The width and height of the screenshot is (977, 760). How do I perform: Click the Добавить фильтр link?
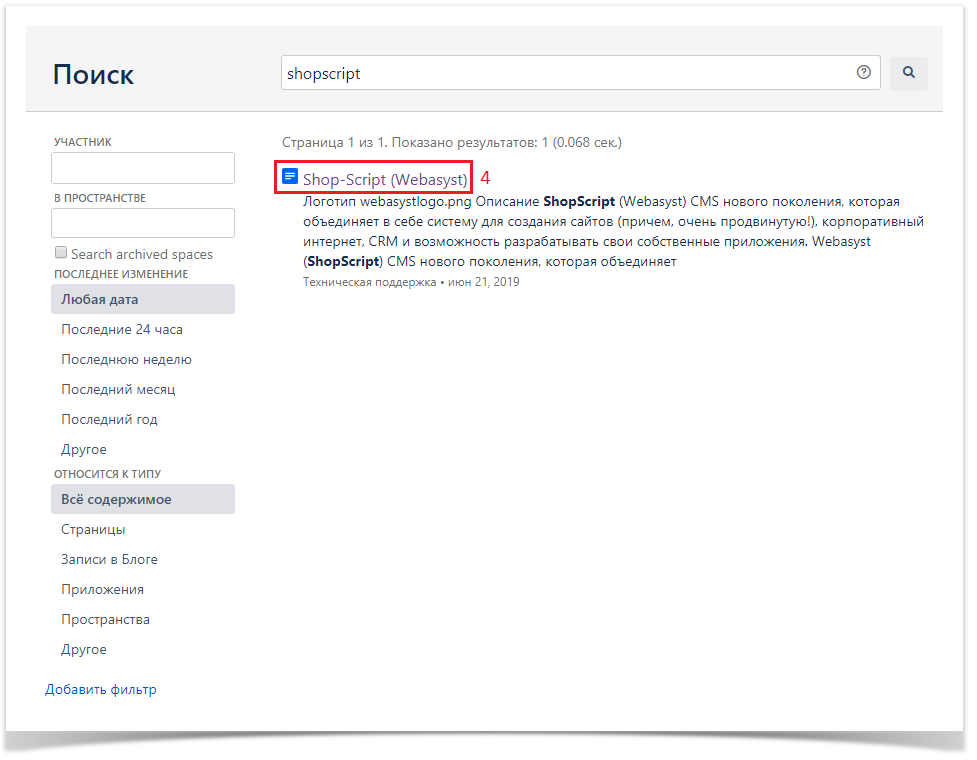tap(101, 689)
